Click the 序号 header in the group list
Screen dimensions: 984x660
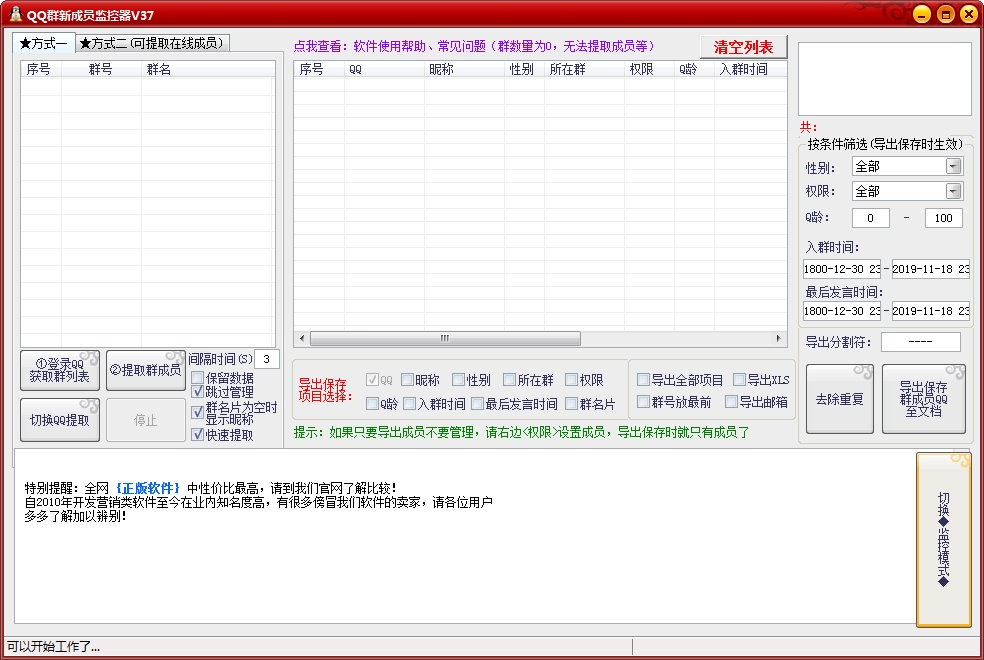click(41, 69)
